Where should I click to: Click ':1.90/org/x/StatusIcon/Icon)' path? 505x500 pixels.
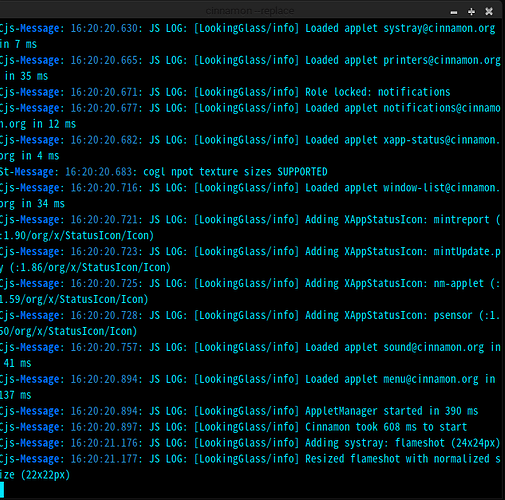point(77,236)
